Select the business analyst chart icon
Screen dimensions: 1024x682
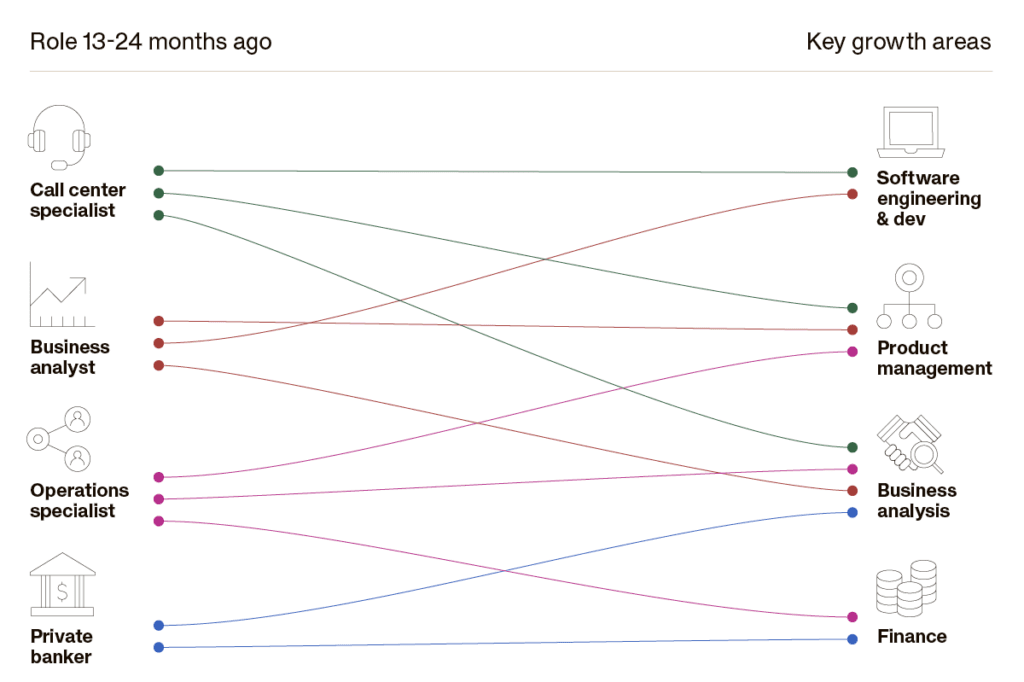click(61, 296)
